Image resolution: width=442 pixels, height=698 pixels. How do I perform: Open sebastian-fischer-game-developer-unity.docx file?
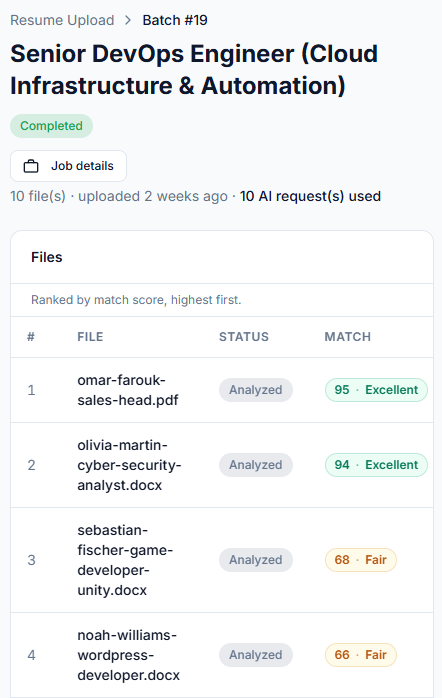125,560
